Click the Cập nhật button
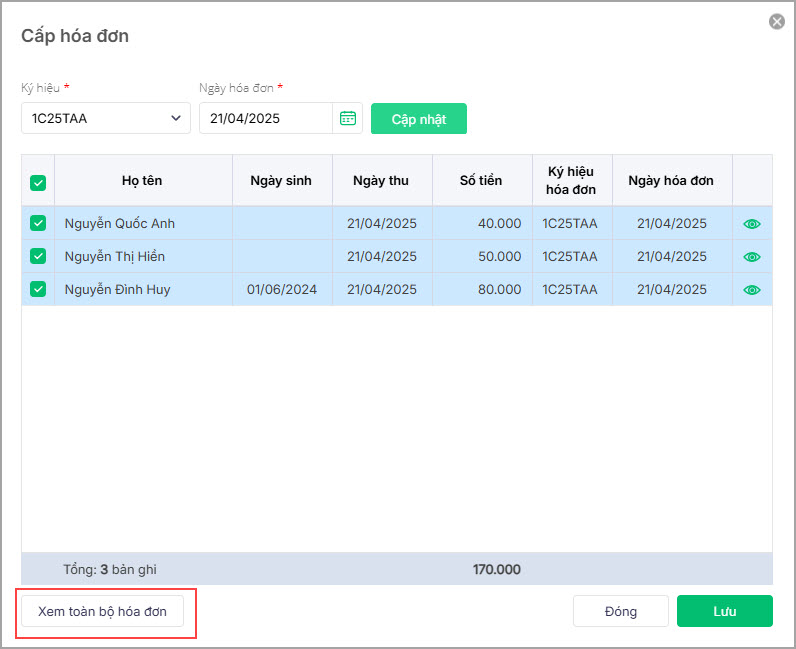 (x=419, y=119)
